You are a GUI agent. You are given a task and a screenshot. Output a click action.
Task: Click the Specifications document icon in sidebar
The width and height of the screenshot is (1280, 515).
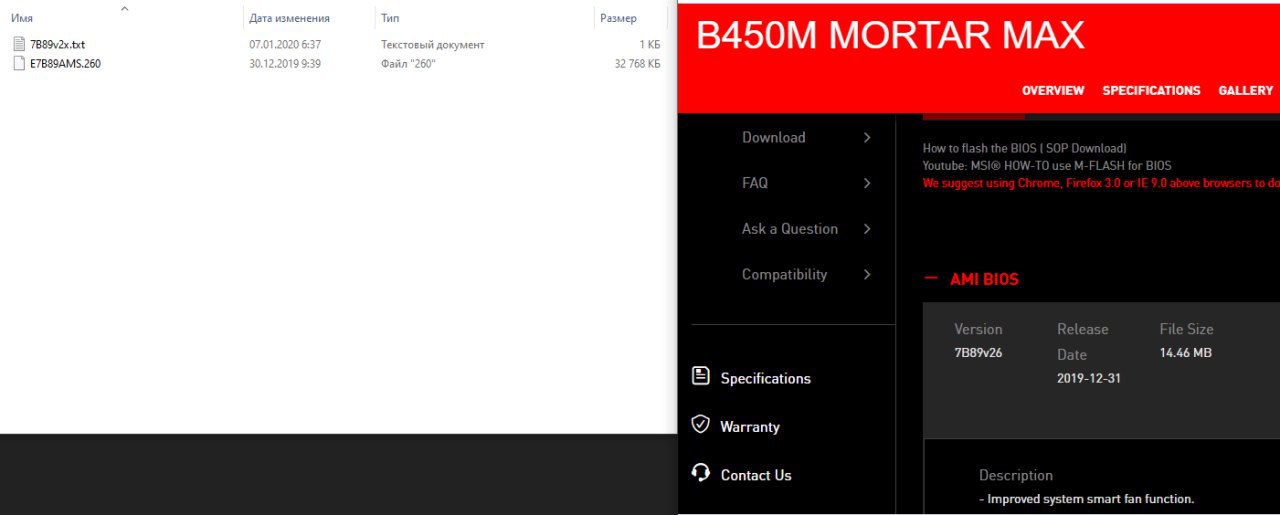(x=701, y=376)
